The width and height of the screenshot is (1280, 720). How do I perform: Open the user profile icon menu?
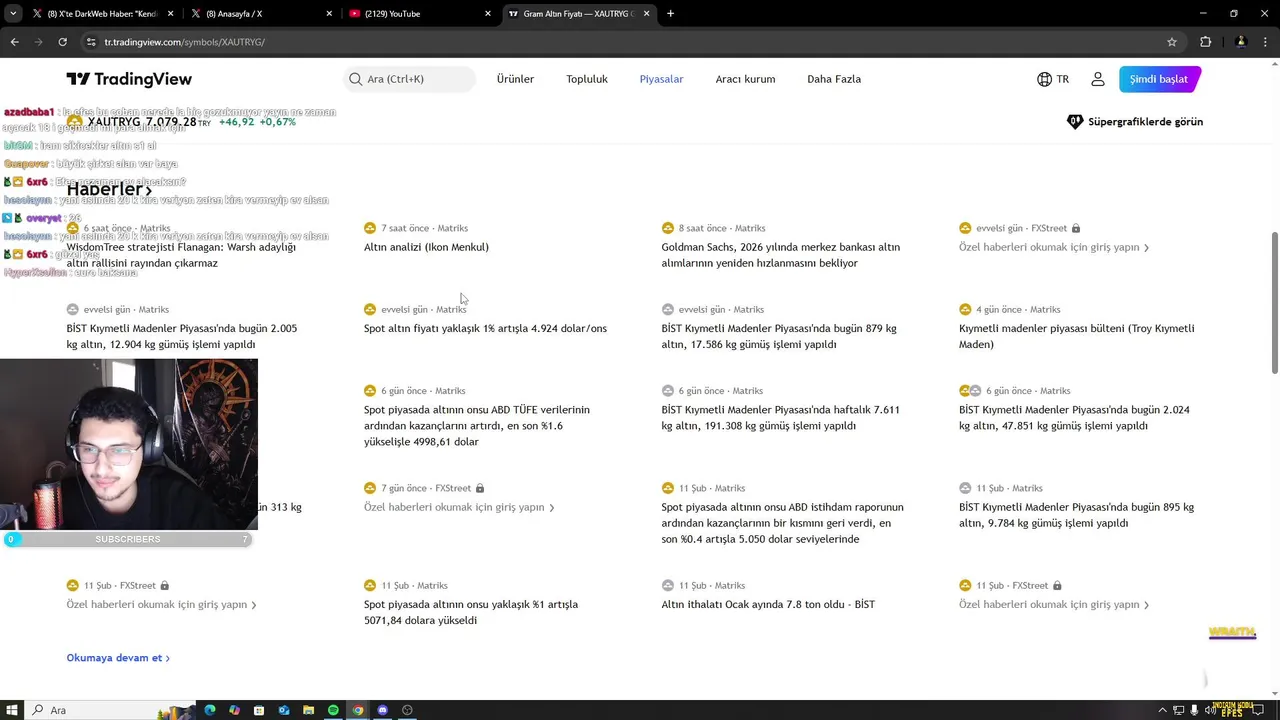click(x=1097, y=79)
